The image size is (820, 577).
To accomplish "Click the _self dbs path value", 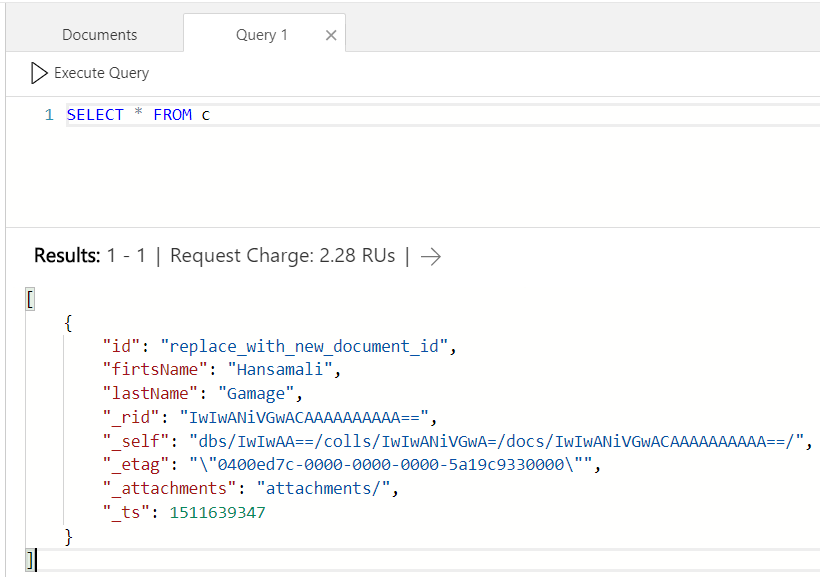I will tap(496, 442).
